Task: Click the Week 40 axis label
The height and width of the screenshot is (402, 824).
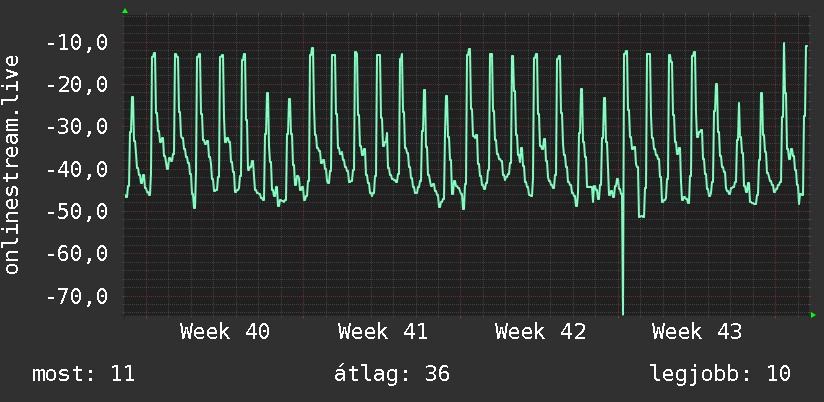Action: tap(225, 332)
